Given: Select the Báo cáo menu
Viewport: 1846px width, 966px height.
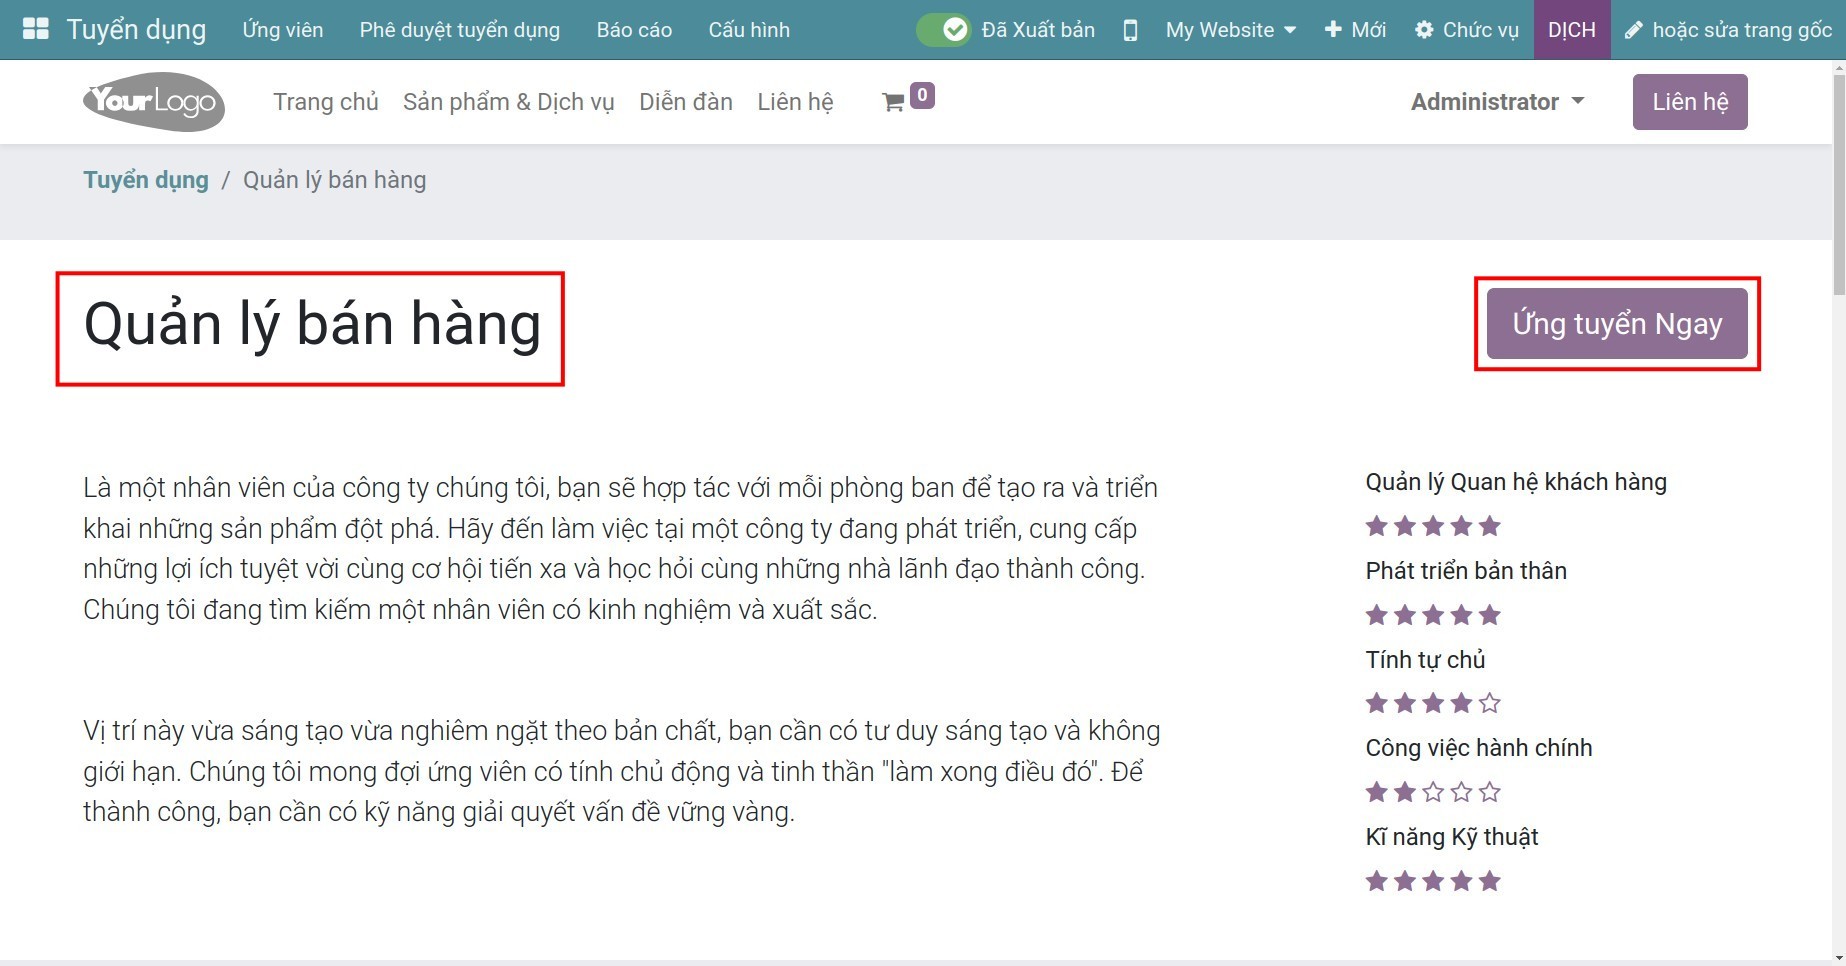Looking at the screenshot, I should click(x=633, y=29).
